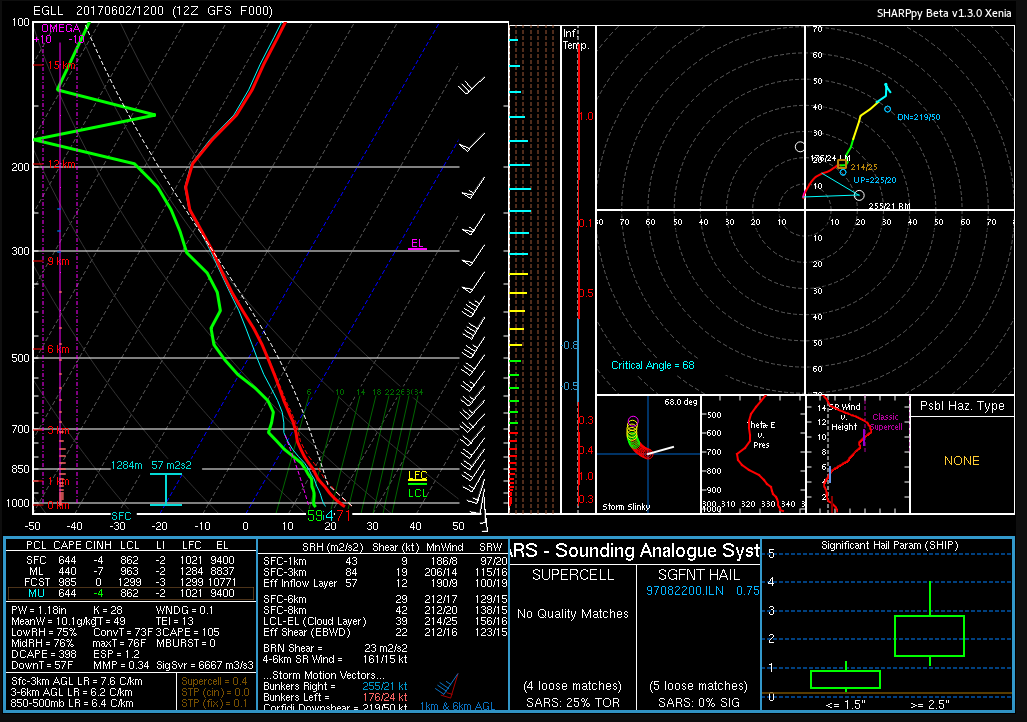Click the SUPERCELL heading in the SARS panel
Screen dimensions: 1027x722
[574, 575]
